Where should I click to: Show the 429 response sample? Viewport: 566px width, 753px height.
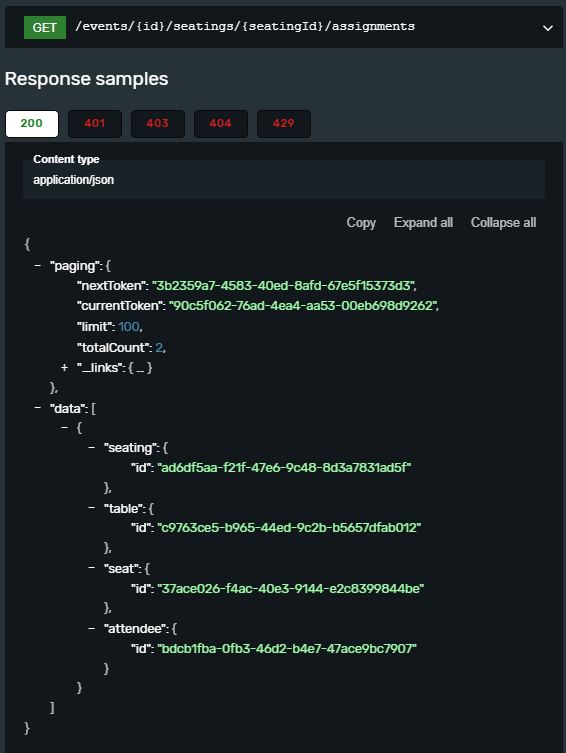pyautogui.click(x=284, y=123)
